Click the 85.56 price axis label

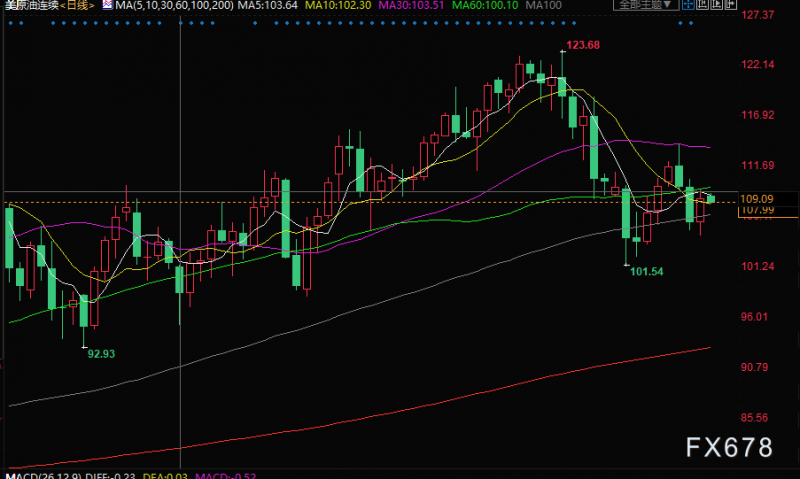pyautogui.click(x=754, y=418)
